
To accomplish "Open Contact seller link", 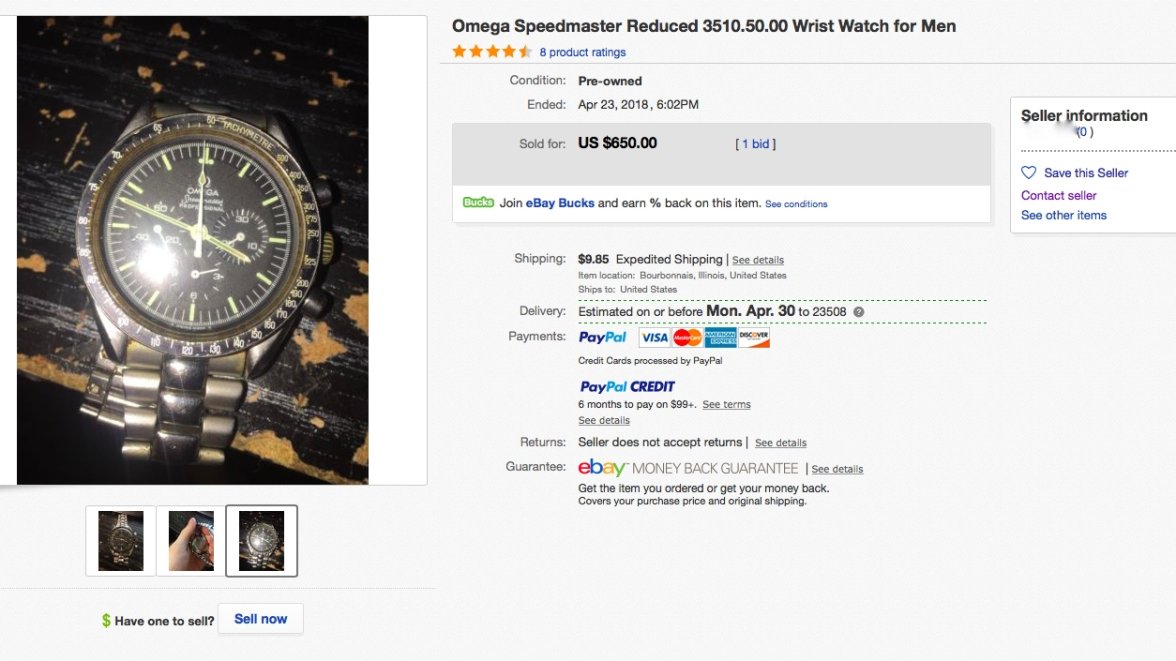I will [1058, 196].
